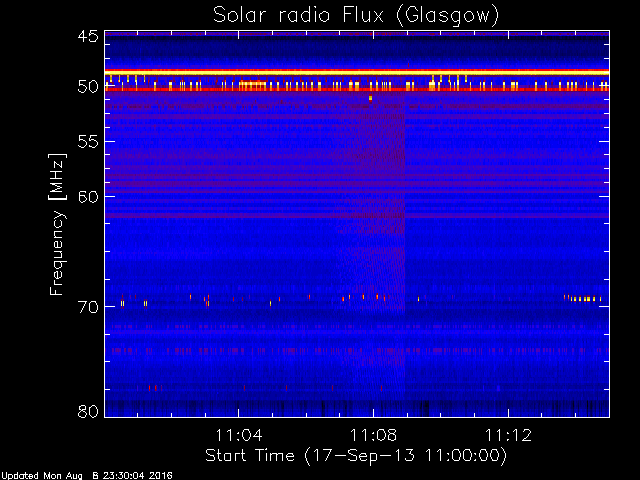Click the 50 frequency tick label

tap(88, 87)
